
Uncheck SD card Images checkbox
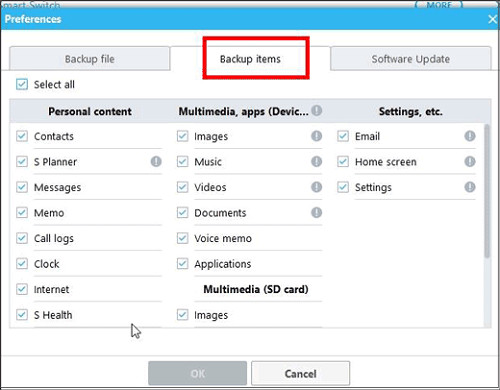point(182,314)
